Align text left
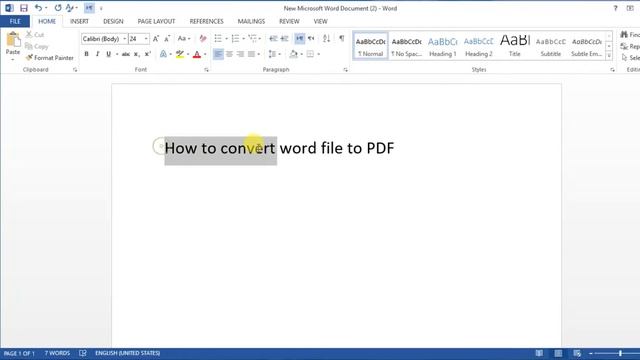The width and height of the screenshot is (640, 360). pos(218,54)
